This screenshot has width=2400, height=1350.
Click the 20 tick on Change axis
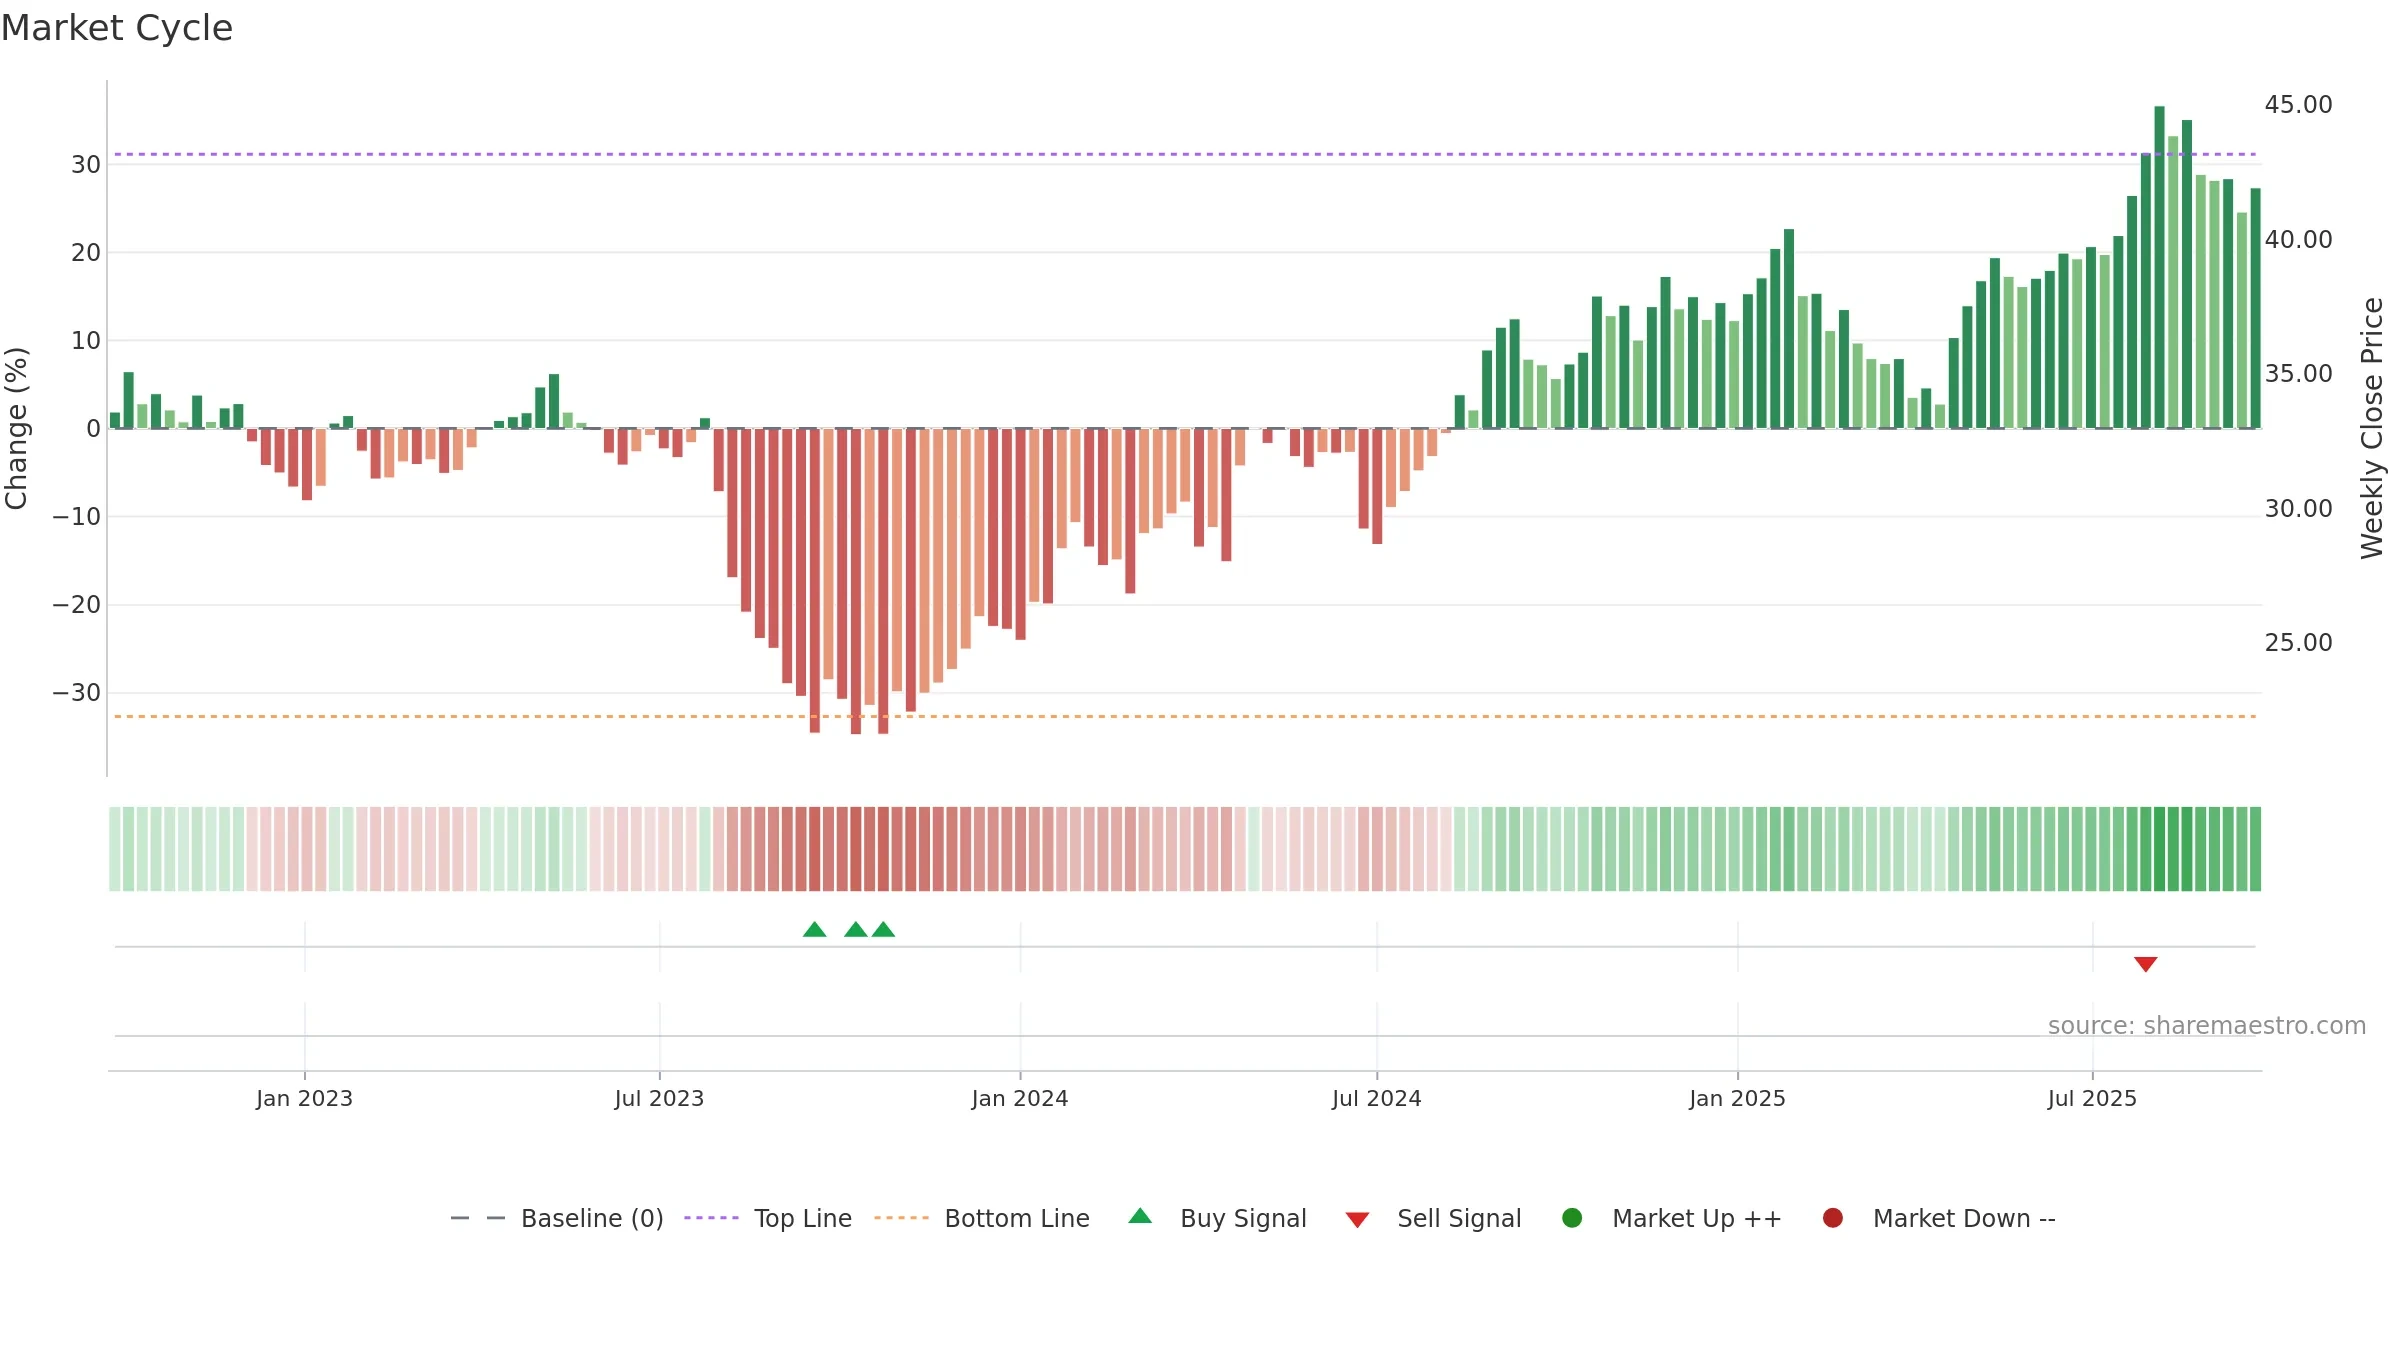(x=86, y=252)
